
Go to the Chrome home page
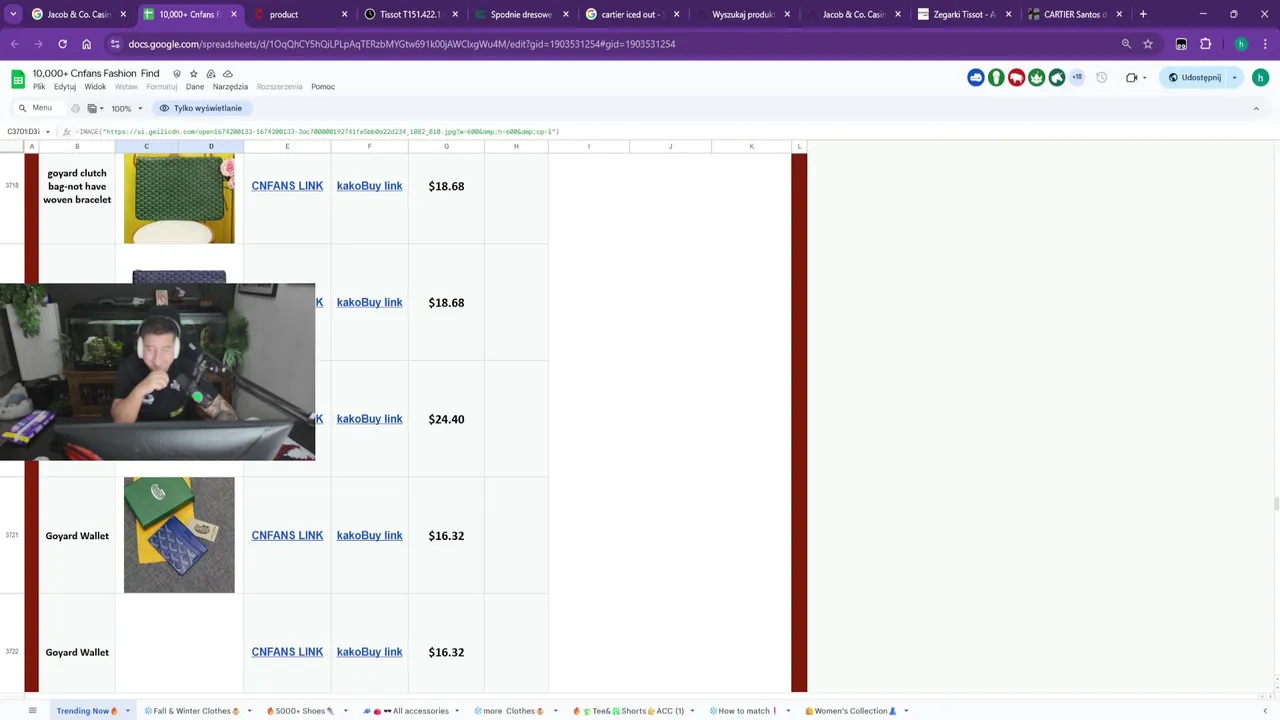point(86,44)
